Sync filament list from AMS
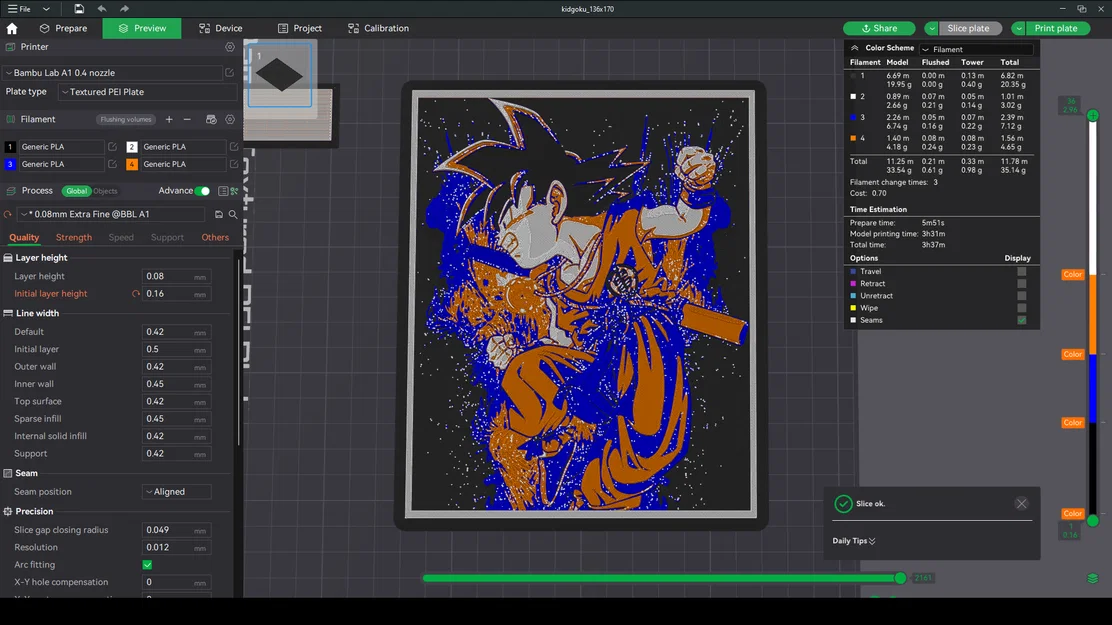The width and height of the screenshot is (1112, 625). (211, 119)
